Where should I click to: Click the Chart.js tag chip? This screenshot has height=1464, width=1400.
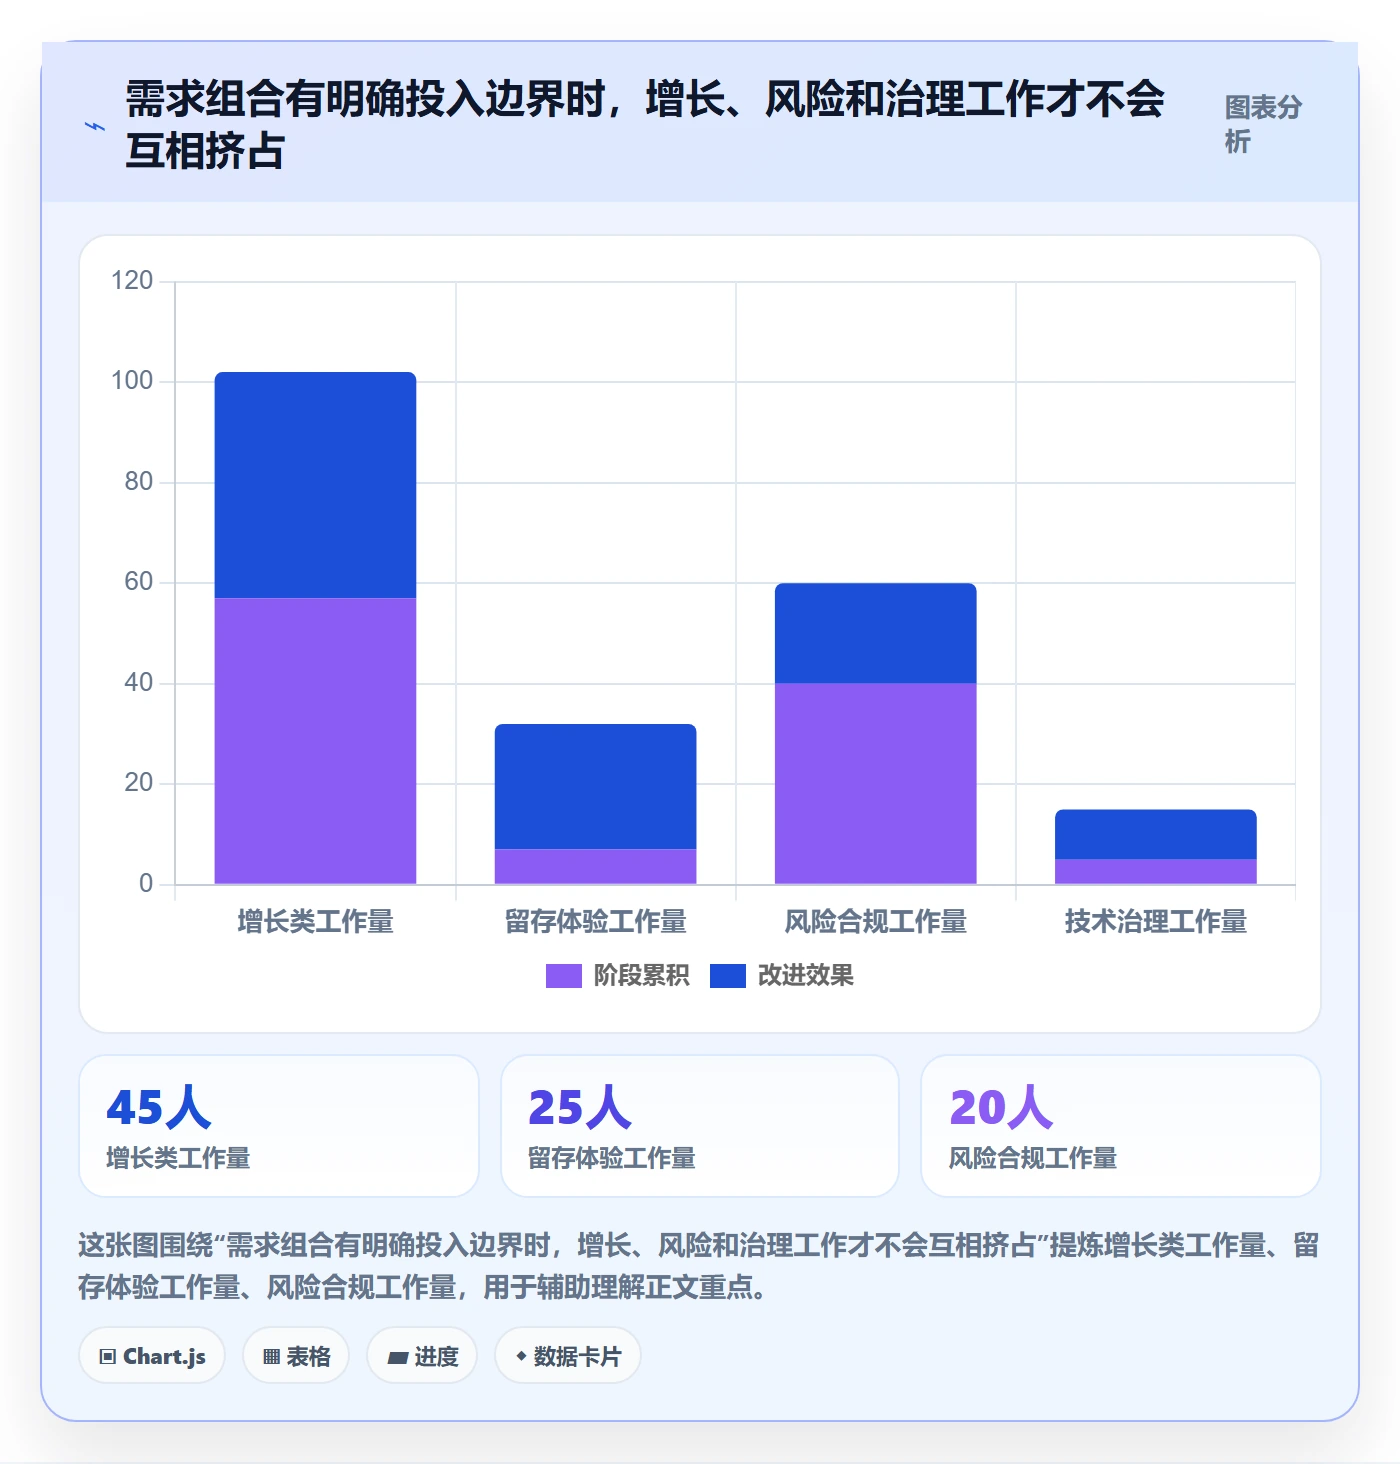[152, 1356]
